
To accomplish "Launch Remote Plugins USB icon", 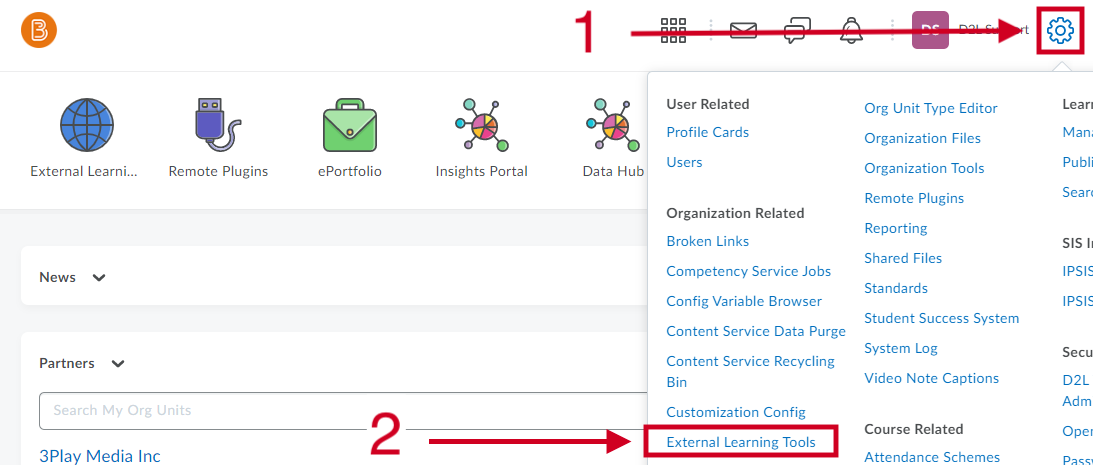I will pyautogui.click(x=218, y=125).
